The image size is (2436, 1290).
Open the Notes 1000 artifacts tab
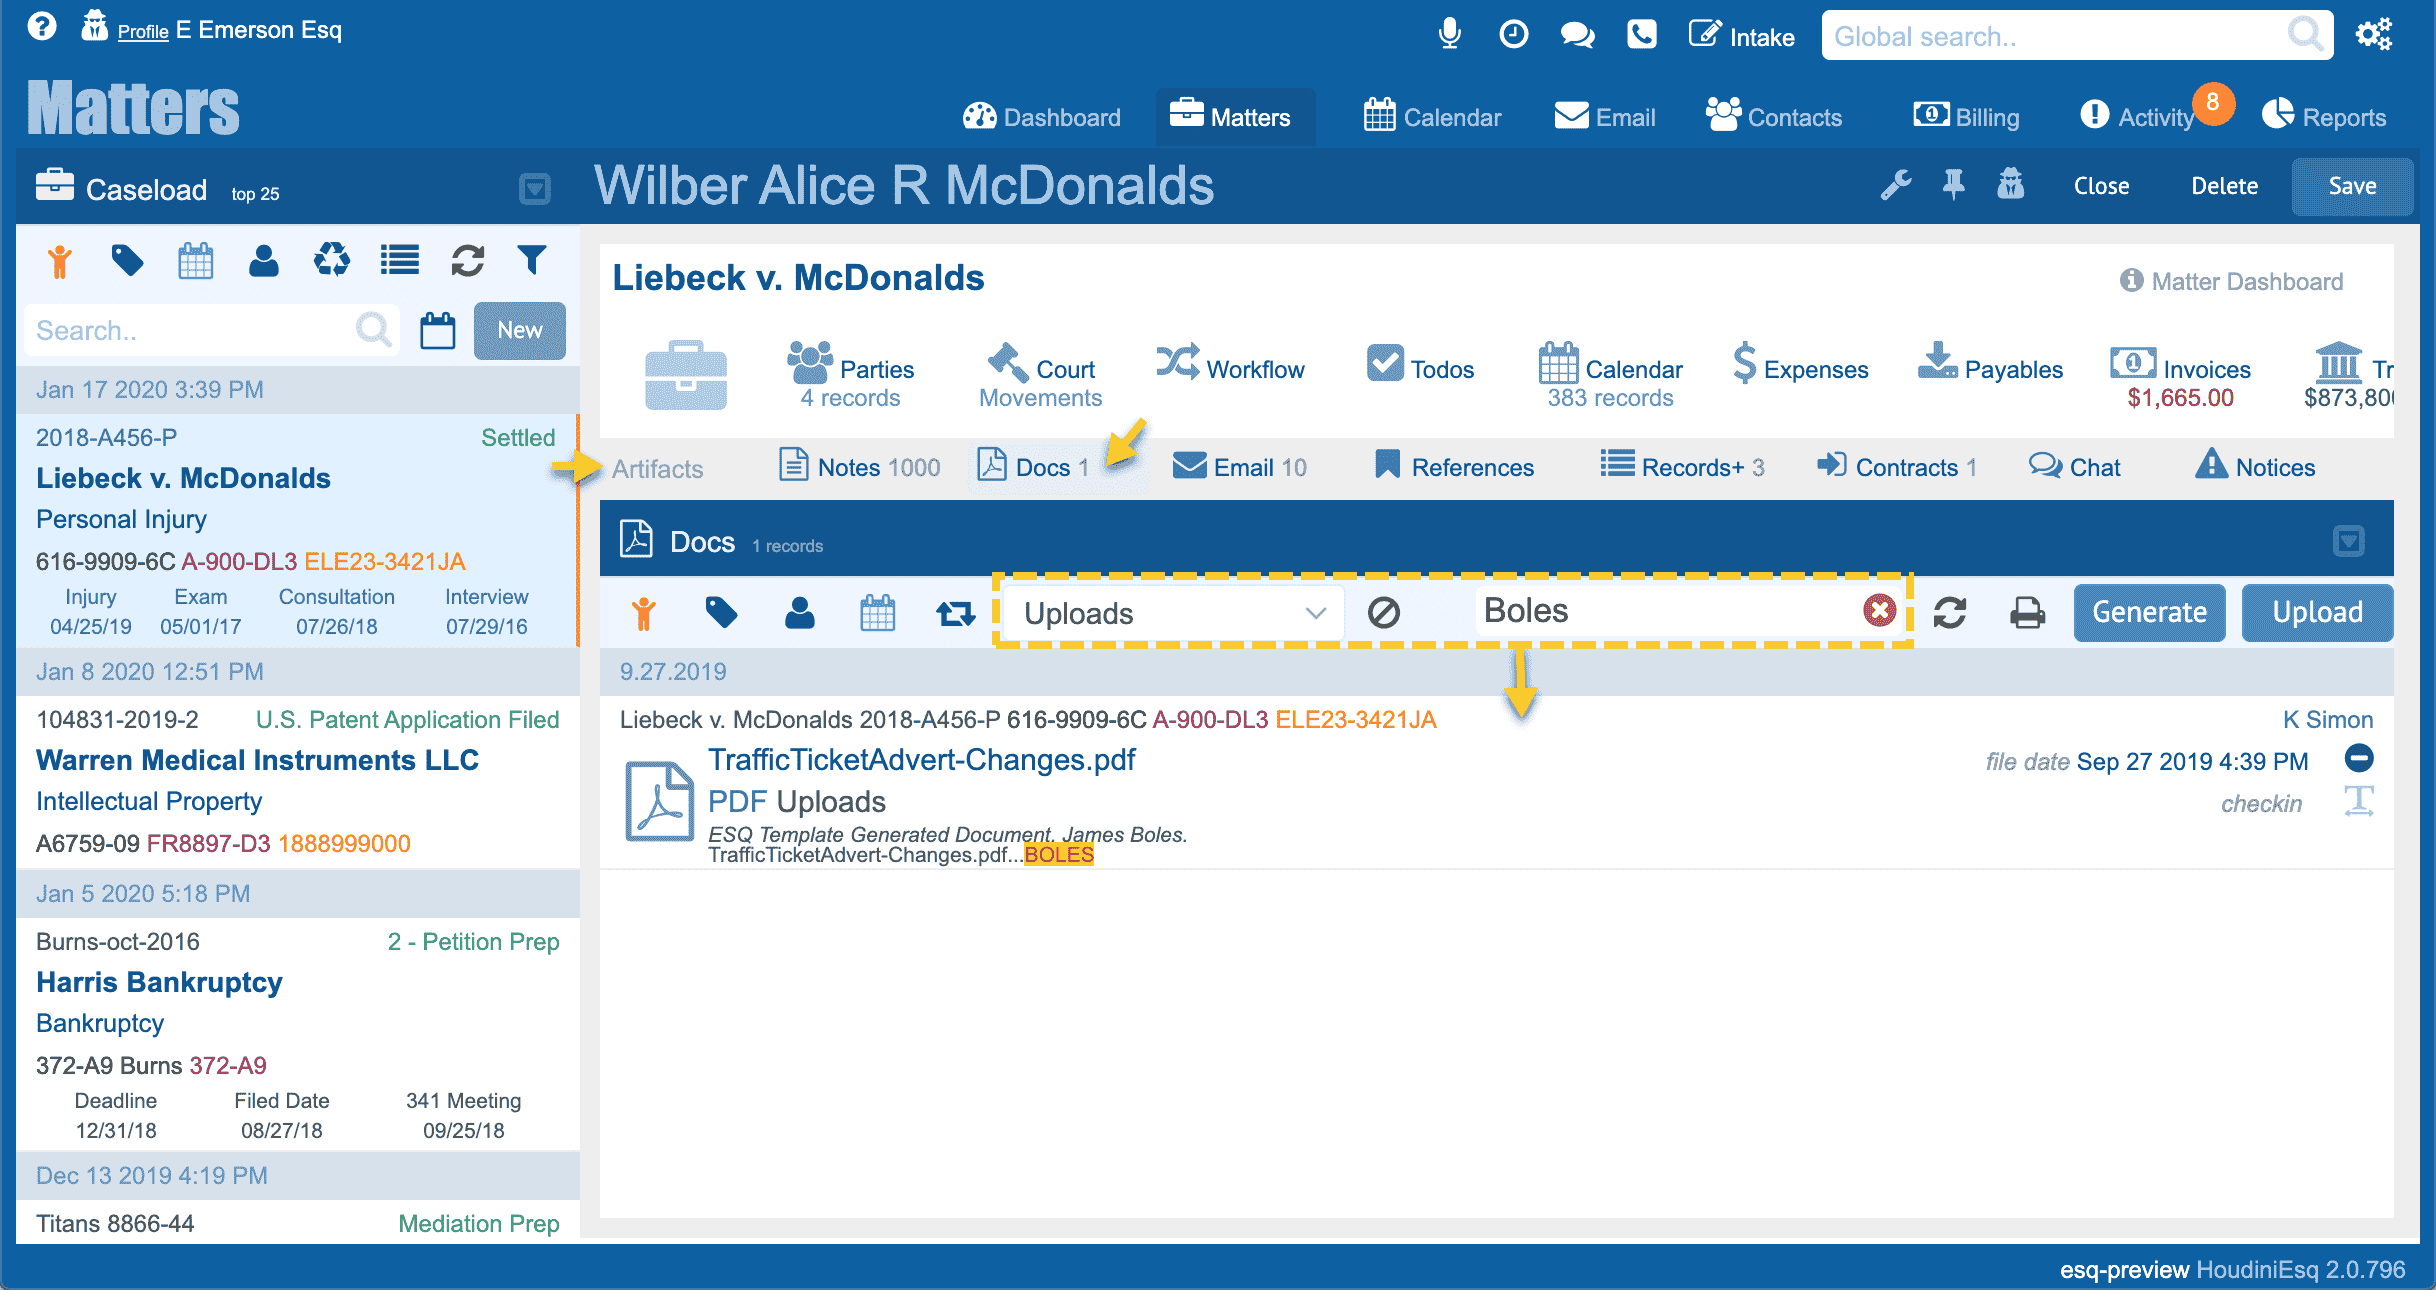[860, 467]
